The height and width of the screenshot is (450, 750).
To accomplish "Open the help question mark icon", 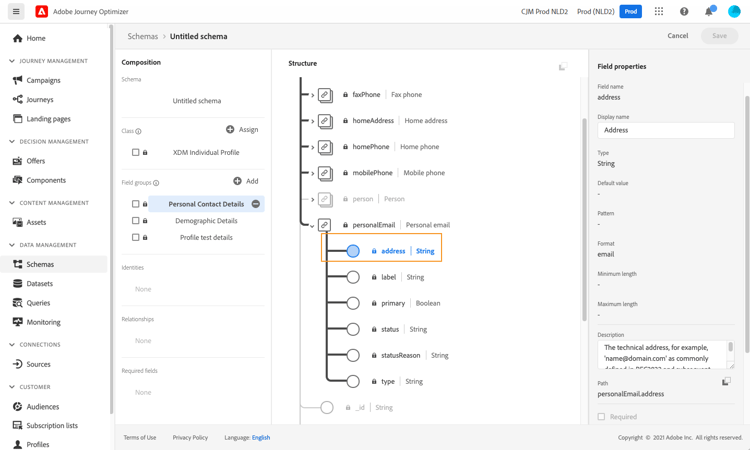I will point(684,12).
